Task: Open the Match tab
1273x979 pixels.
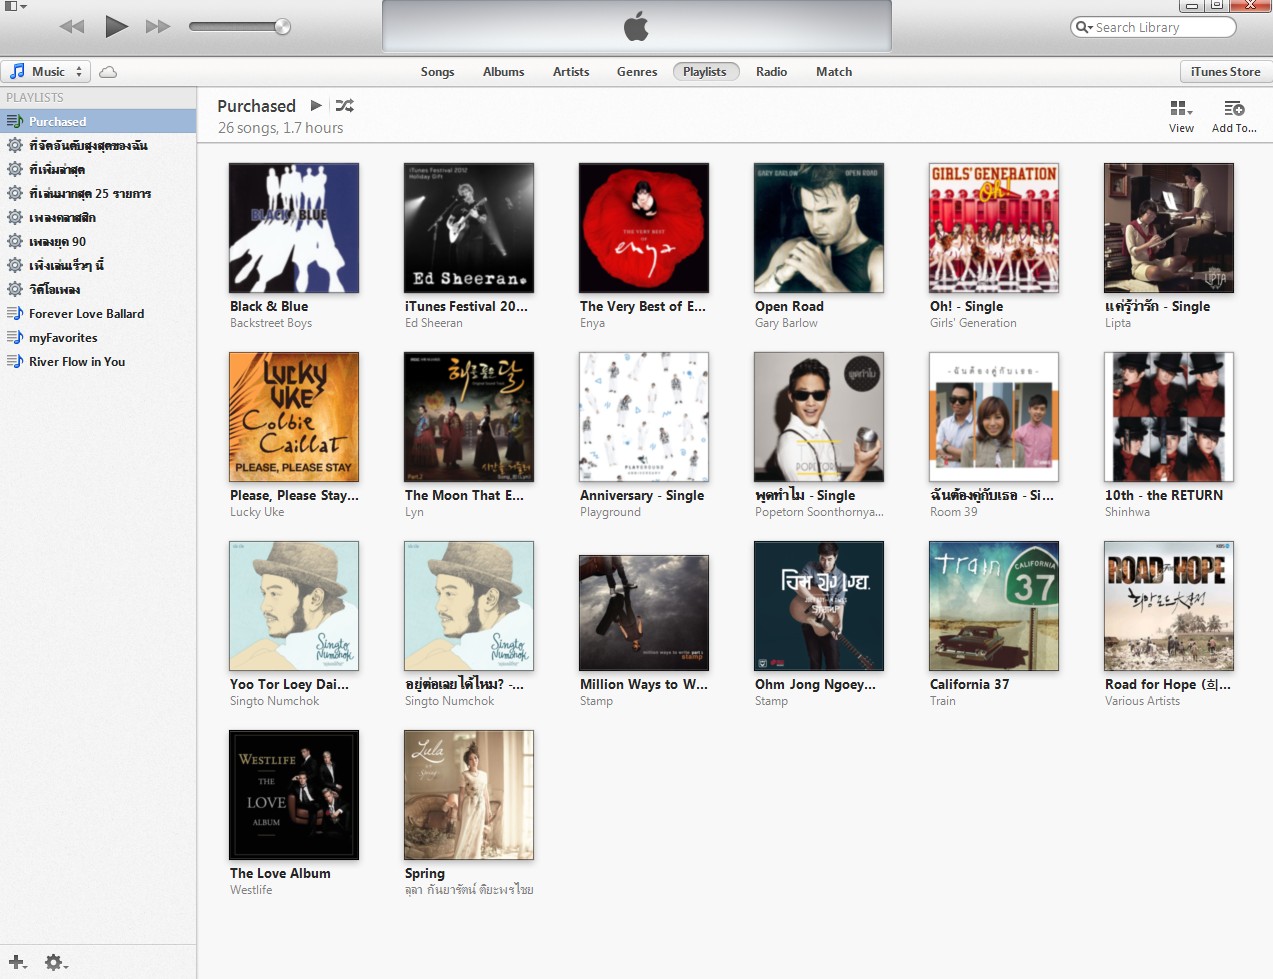Action: (x=834, y=72)
